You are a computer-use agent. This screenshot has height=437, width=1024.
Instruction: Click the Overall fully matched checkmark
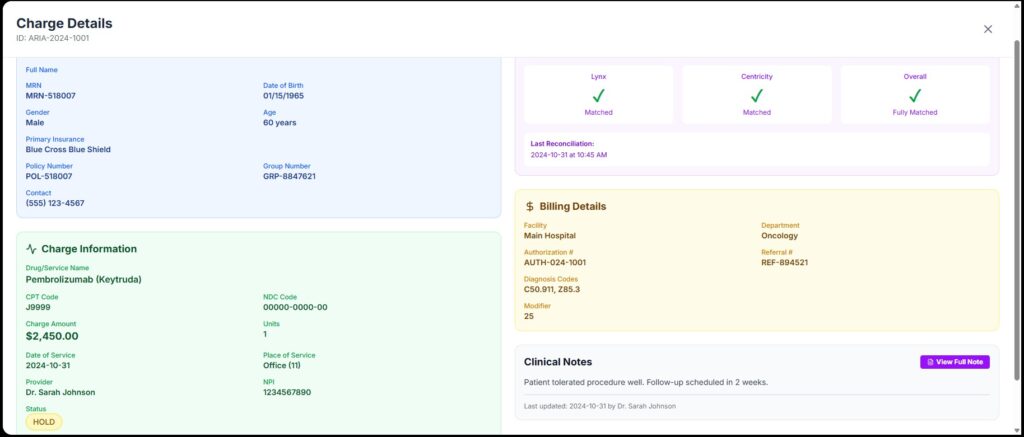(915, 96)
